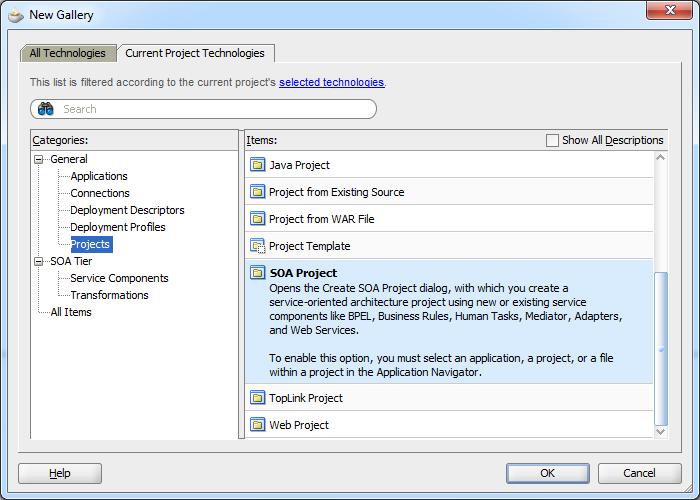Pick the Project Template item
This screenshot has height=500, width=700.
pos(309,246)
